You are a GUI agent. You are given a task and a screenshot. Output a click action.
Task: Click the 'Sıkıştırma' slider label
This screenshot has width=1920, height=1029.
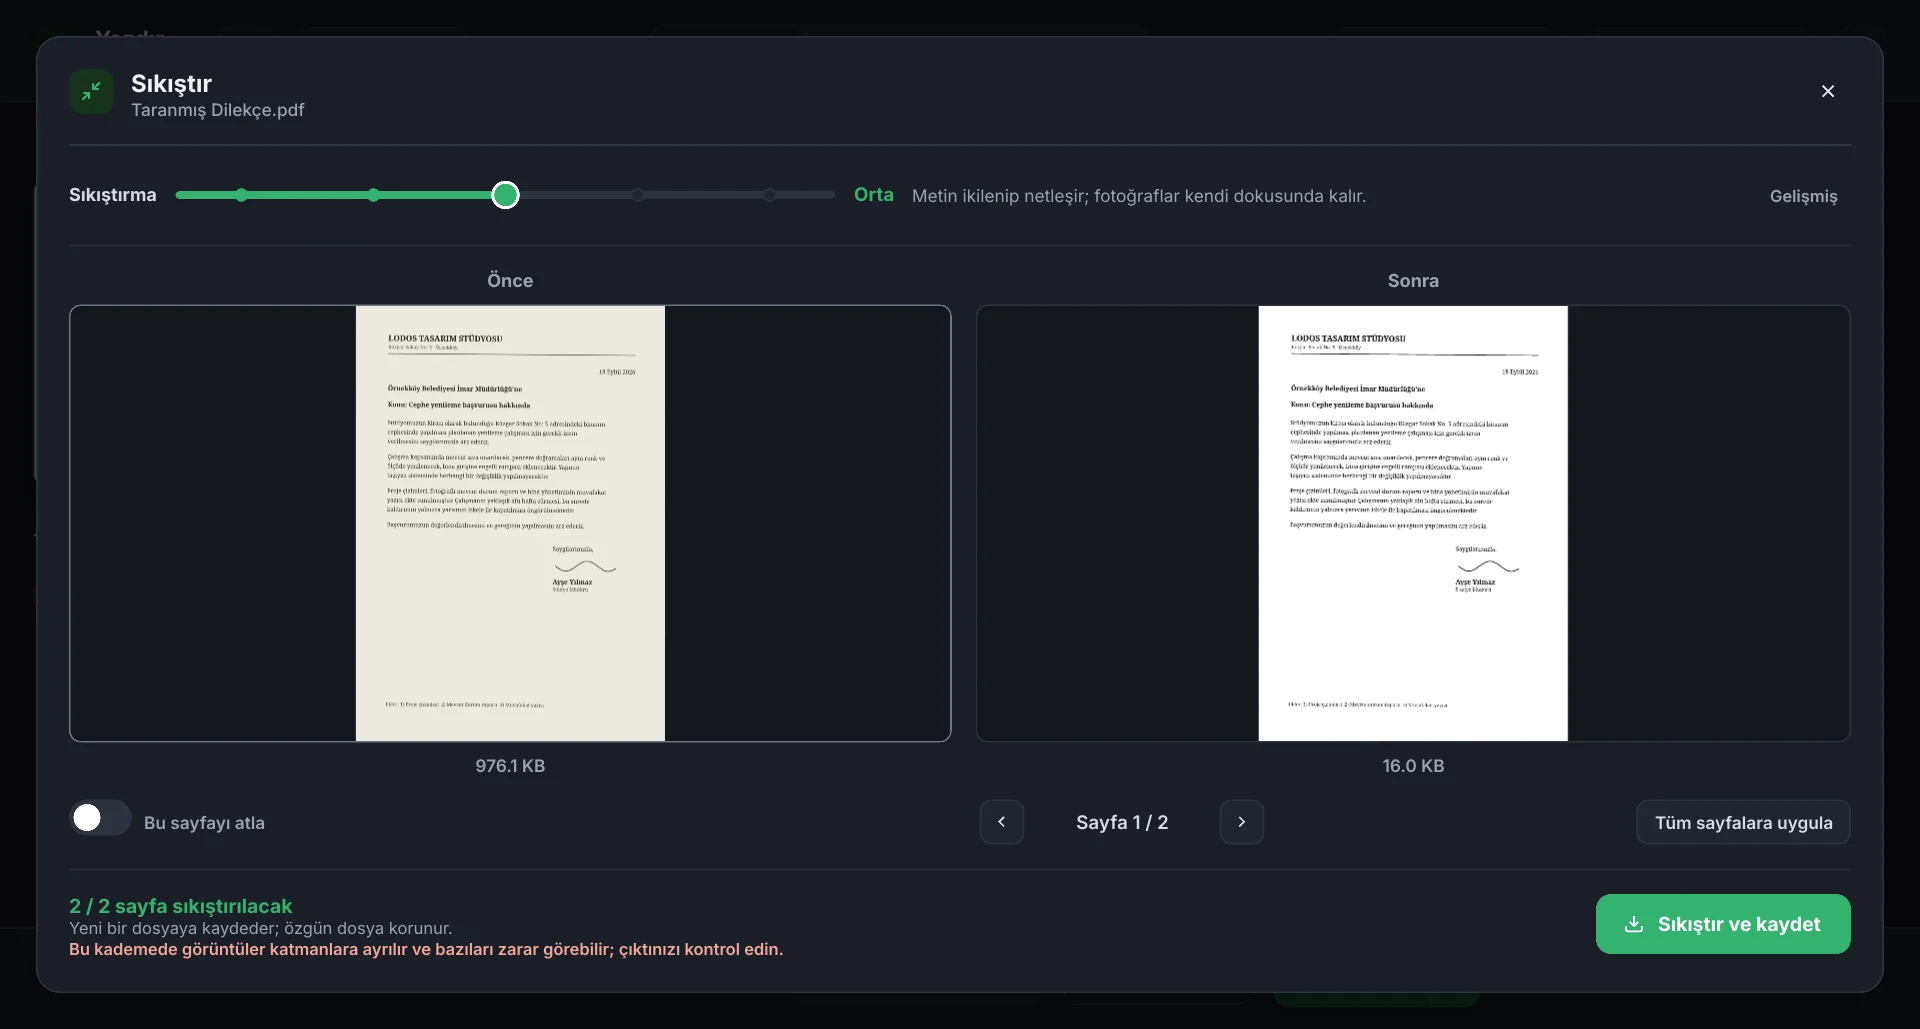point(113,195)
